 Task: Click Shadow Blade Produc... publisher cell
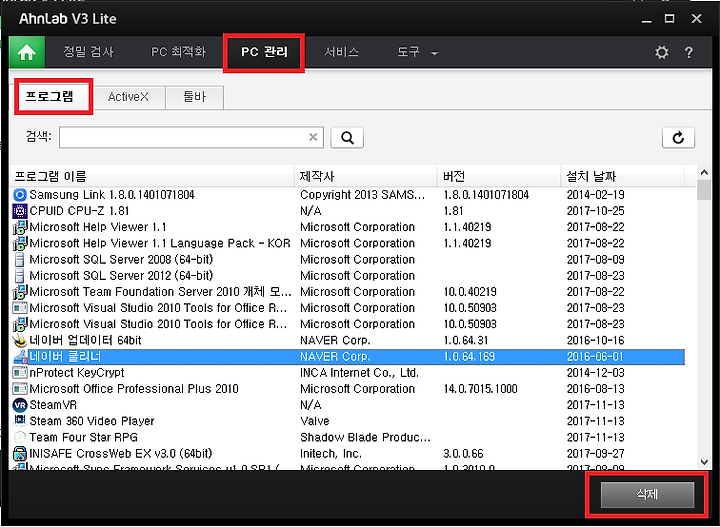coord(366,437)
